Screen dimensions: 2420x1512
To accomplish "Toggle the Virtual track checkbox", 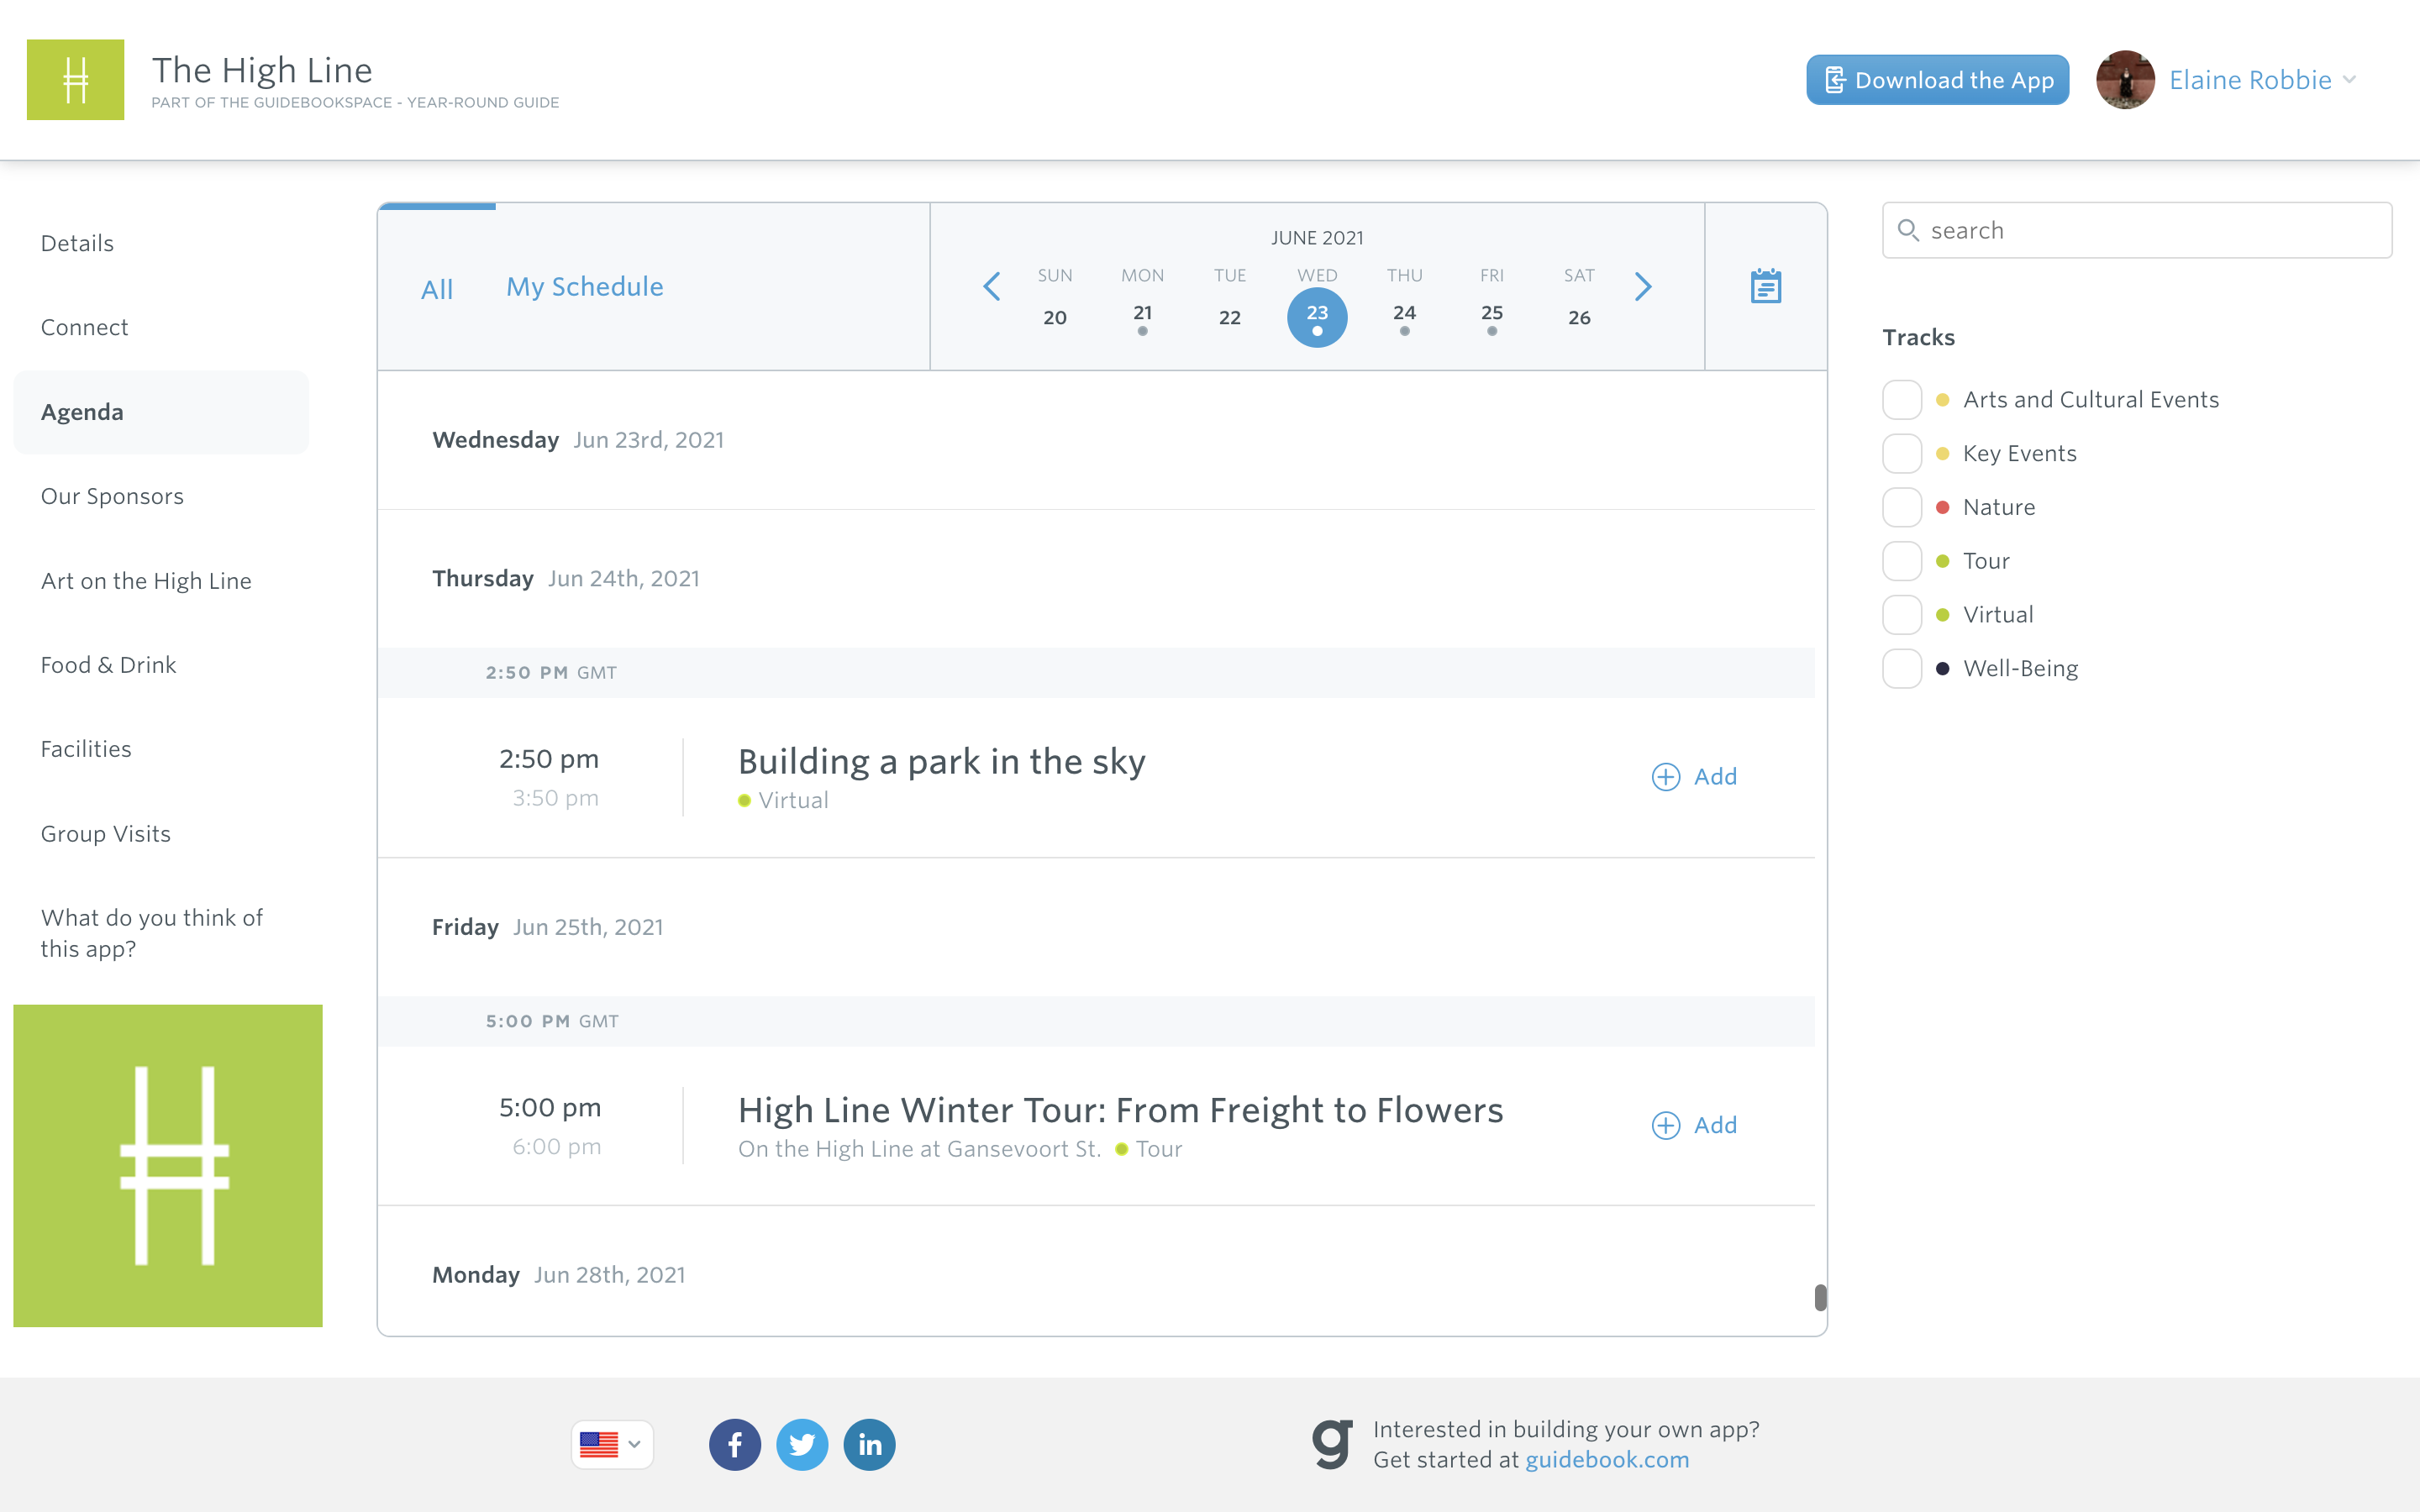I will click(x=1902, y=615).
